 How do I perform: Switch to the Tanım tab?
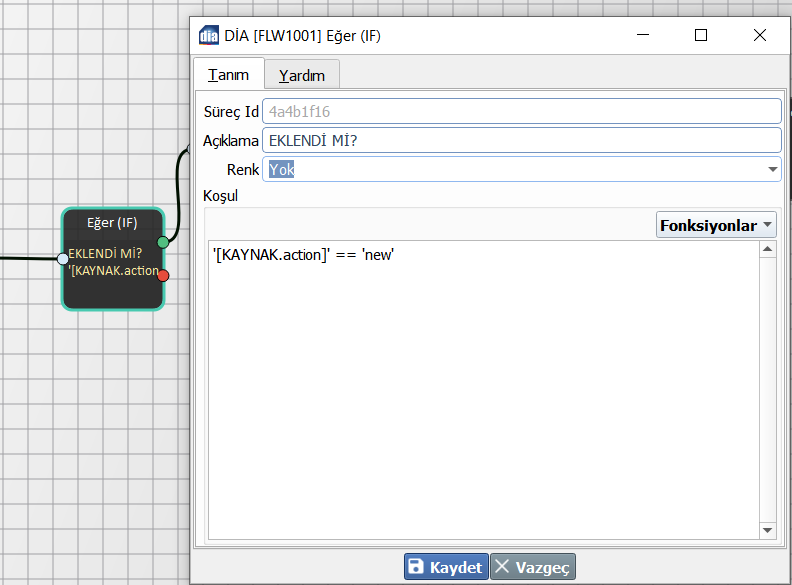click(228, 75)
